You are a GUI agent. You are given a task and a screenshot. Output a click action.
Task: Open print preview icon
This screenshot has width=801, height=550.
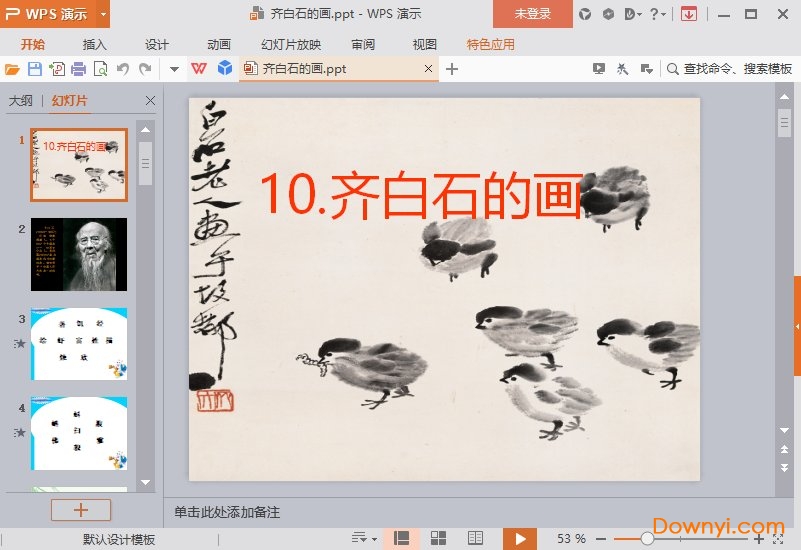coord(101,69)
